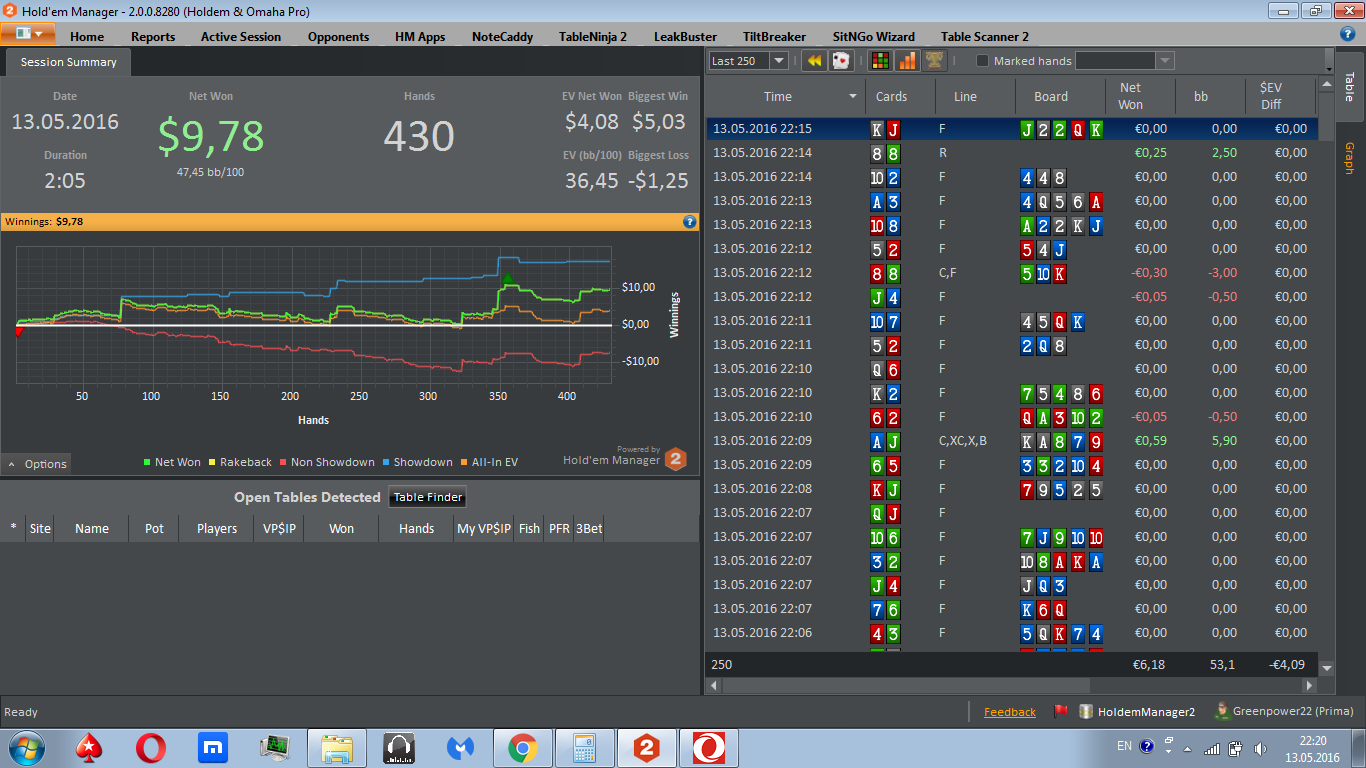Click the help icon on Winnings bar

pos(689,222)
